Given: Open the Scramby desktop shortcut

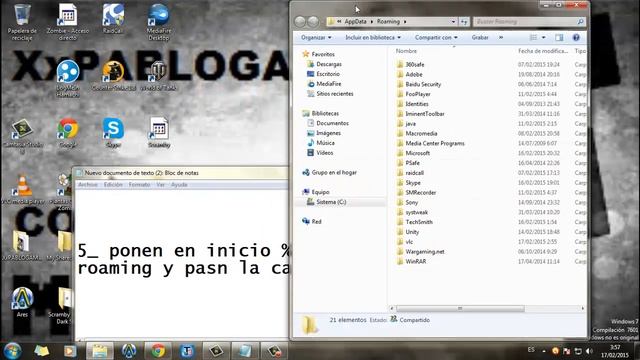Looking at the screenshot, I should click(x=159, y=133).
